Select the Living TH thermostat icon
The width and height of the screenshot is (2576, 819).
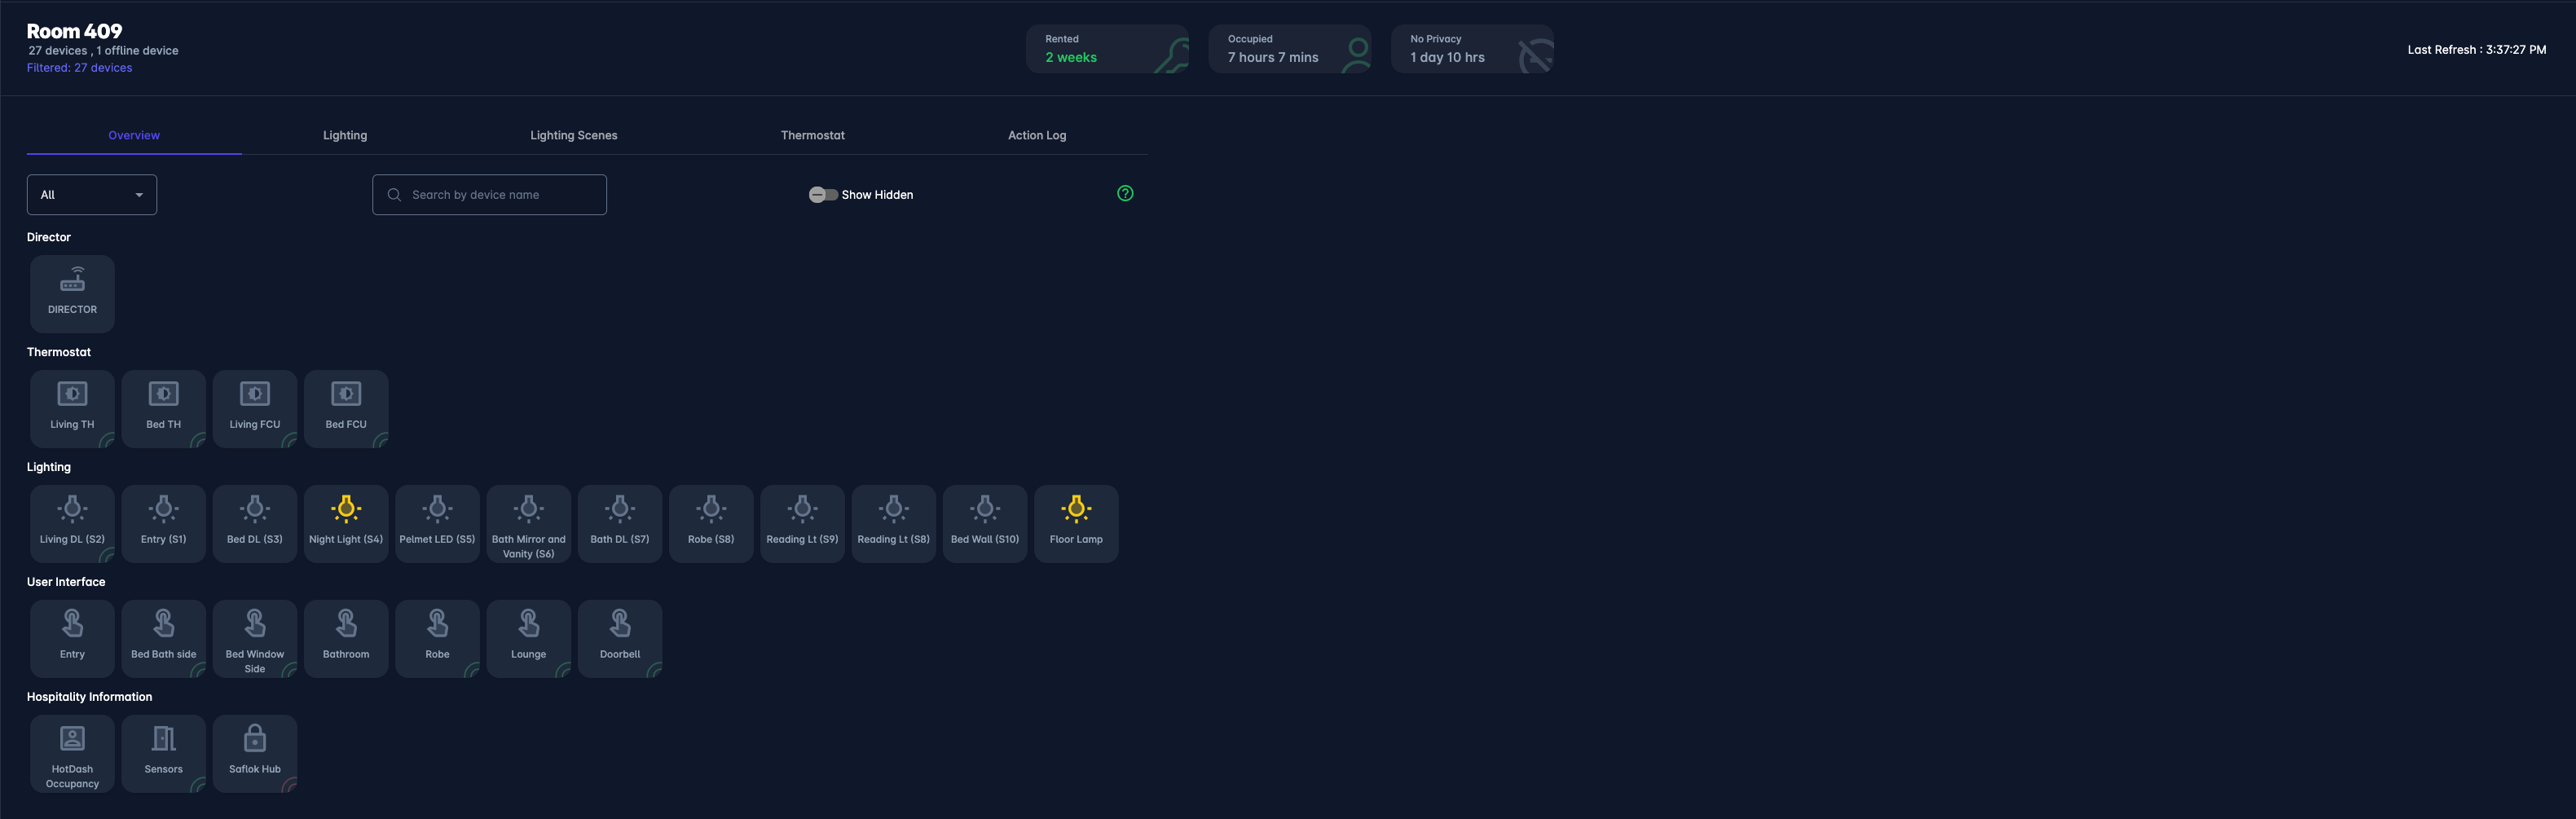tap(72, 394)
